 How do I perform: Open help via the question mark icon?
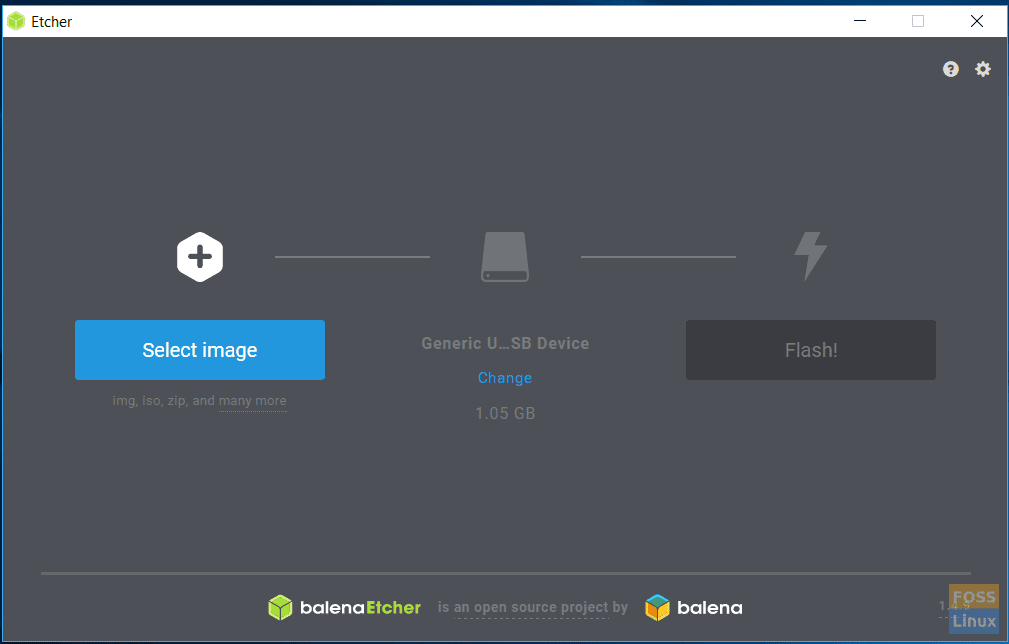click(x=950, y=69)
